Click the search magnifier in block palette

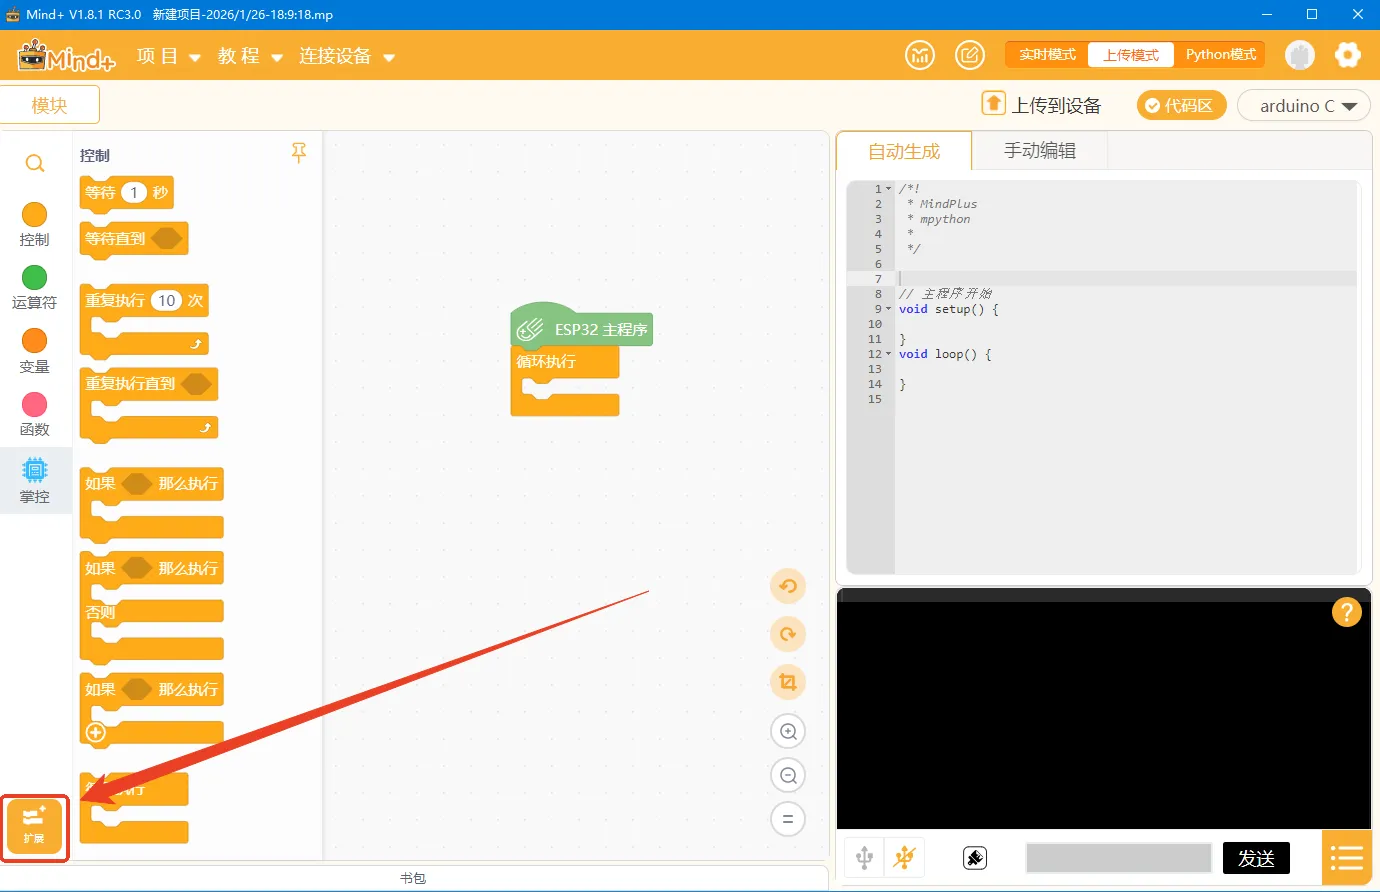click(x=35, y=163)
